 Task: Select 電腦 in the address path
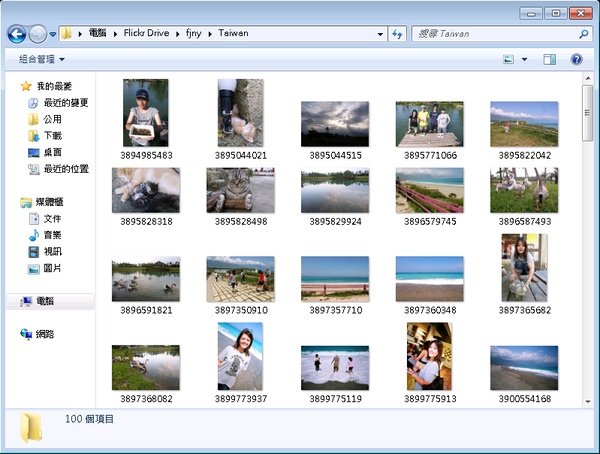(x=98, y=33)
